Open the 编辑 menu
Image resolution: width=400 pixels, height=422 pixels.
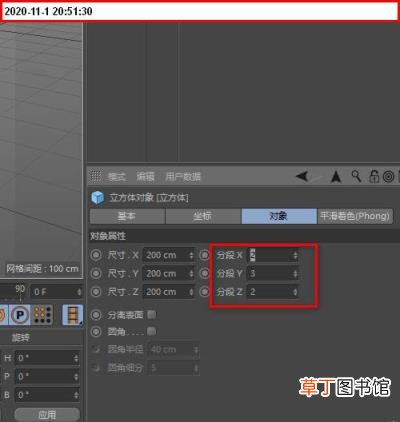pos(146,176)
